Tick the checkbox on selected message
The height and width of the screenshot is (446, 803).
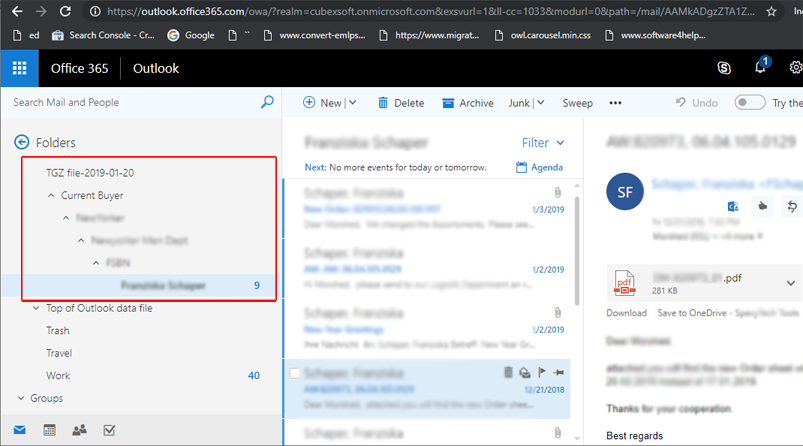coord(294,373)
